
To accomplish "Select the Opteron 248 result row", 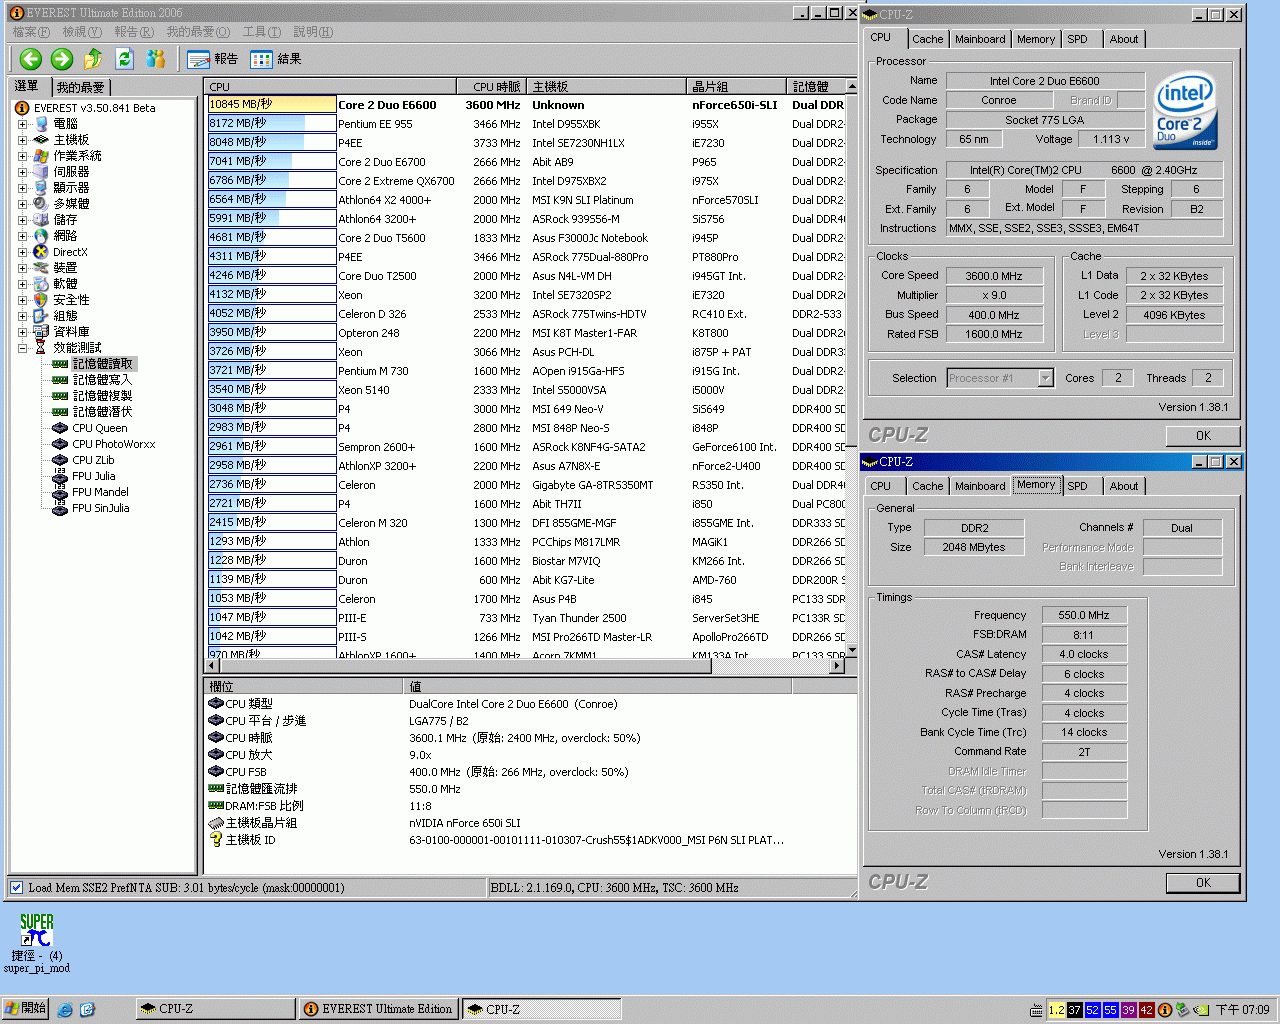I will click(525, 333).
